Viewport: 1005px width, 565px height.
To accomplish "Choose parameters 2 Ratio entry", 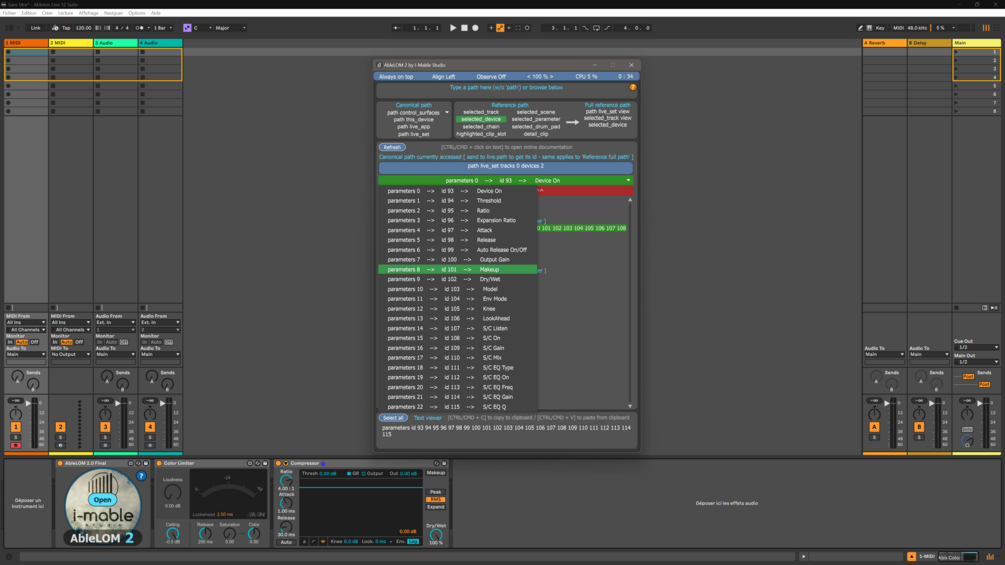I will click(457, 211).
